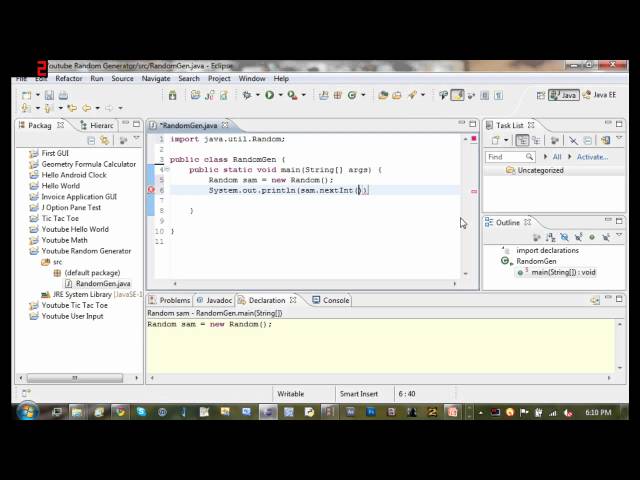
Task: Click Open Perspective icon left of Java
Action: (x=541, y=96)
